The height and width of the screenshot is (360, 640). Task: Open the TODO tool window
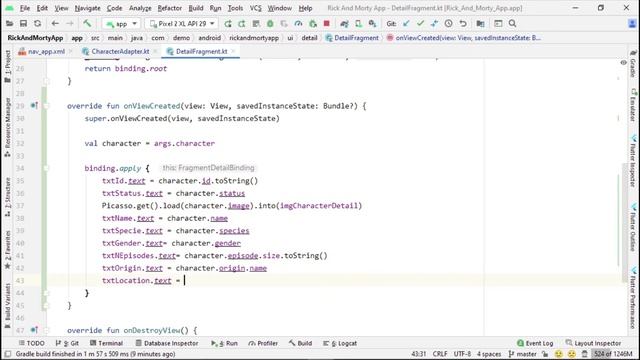pyautogui.click(x=31, y=343)
